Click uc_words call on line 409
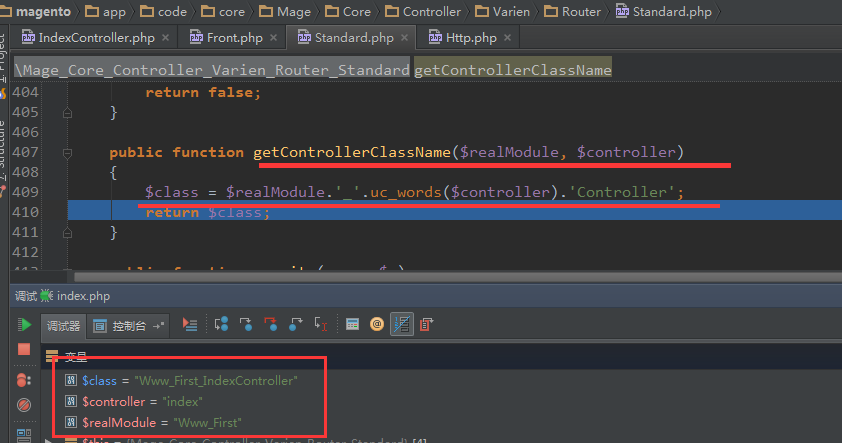The width and height of the screenshot is (842, 443). (x=405, y=192)
